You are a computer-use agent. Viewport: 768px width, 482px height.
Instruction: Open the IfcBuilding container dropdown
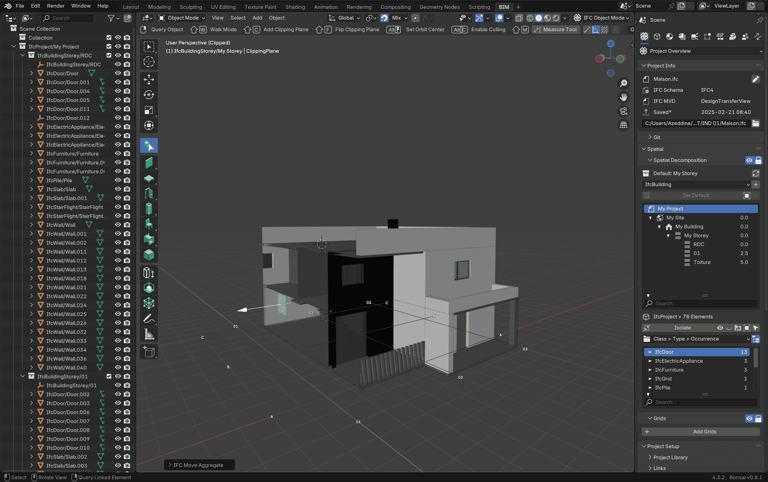tap(696, 184)
